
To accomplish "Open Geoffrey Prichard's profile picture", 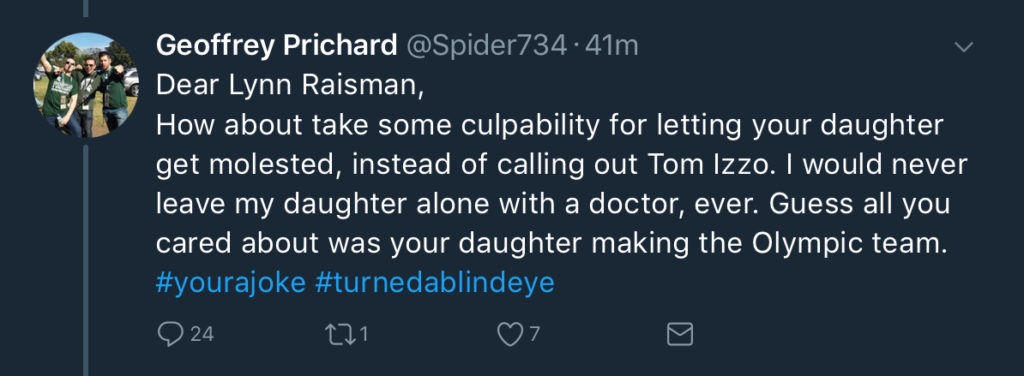I will pyautogui.click(x=86, y=85).
